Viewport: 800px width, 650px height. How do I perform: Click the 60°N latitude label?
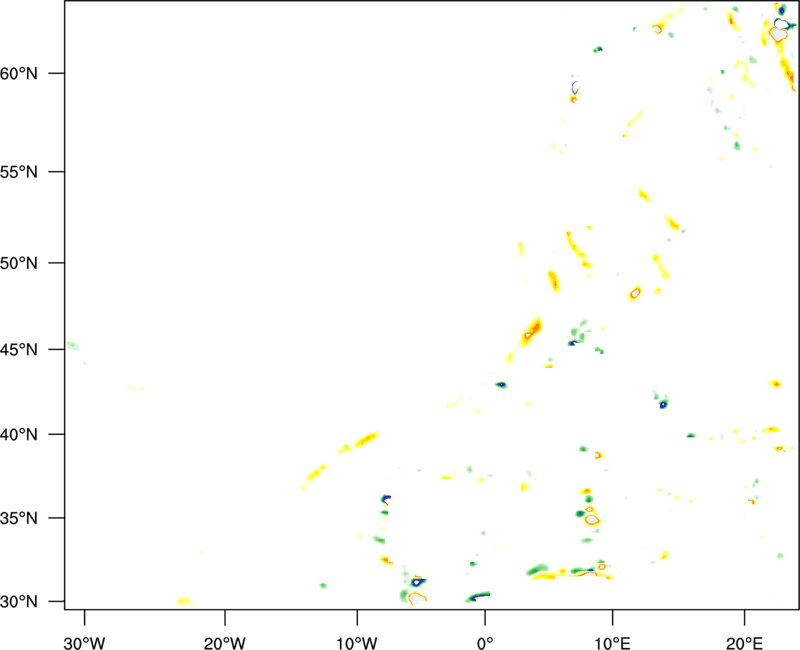click(18, 73)
